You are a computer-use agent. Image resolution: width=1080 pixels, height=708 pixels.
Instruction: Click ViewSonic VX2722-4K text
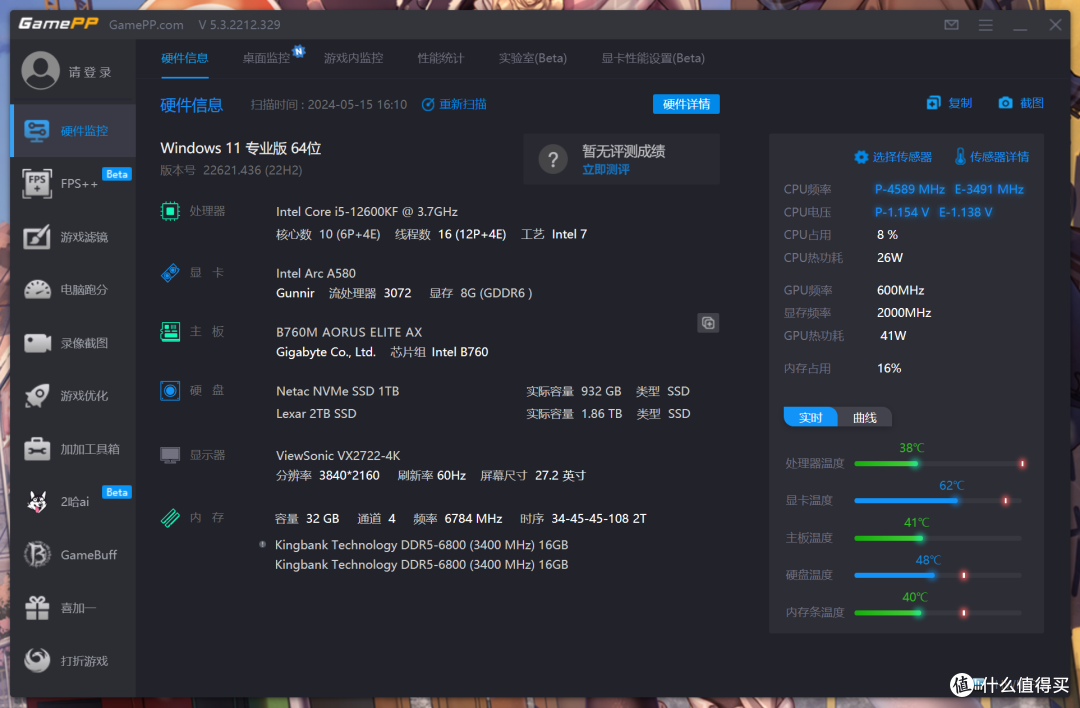point(338,455)
